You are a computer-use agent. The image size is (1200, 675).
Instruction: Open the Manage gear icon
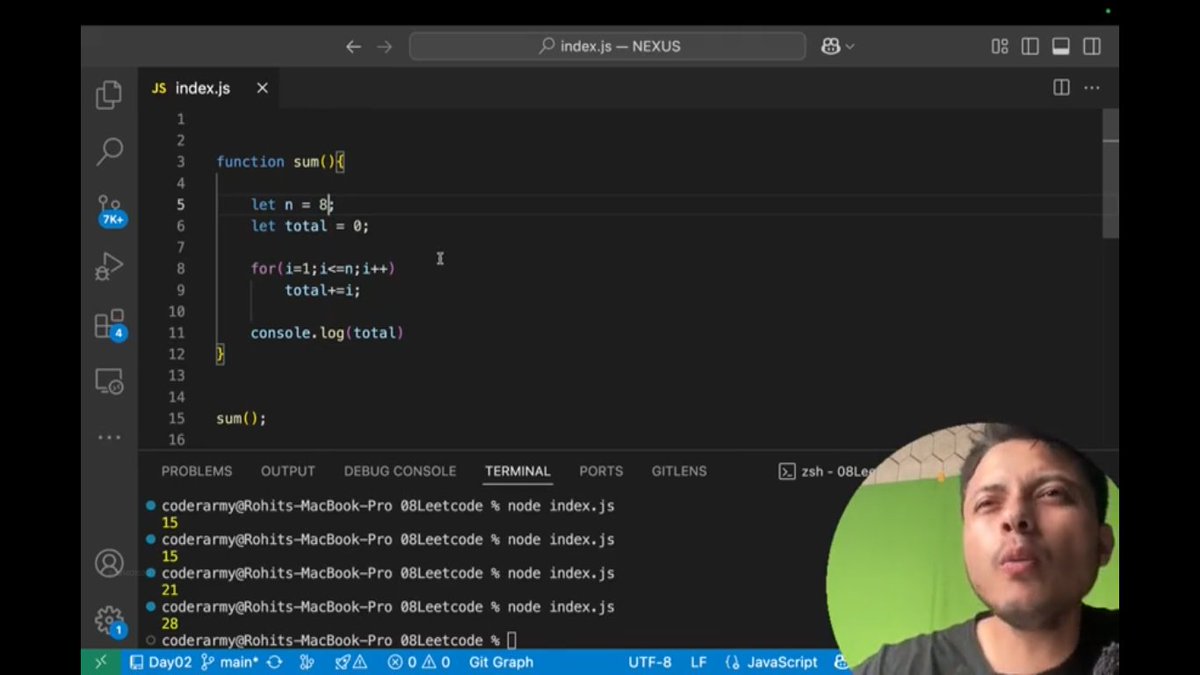click(110, 620)
